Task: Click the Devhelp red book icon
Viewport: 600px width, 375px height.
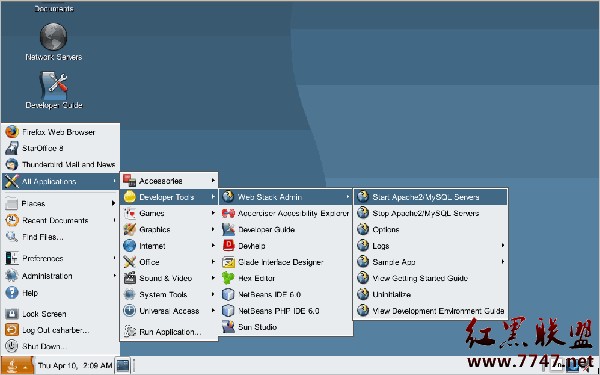Action: (x=228, y=246)
